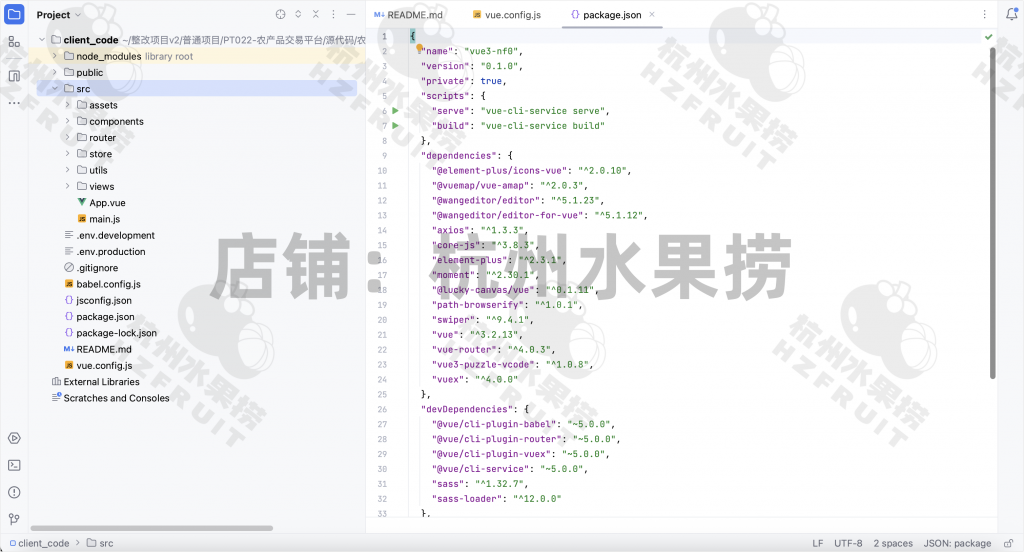
Task: Open the Terminal tool window
Action: coord(14,465)
